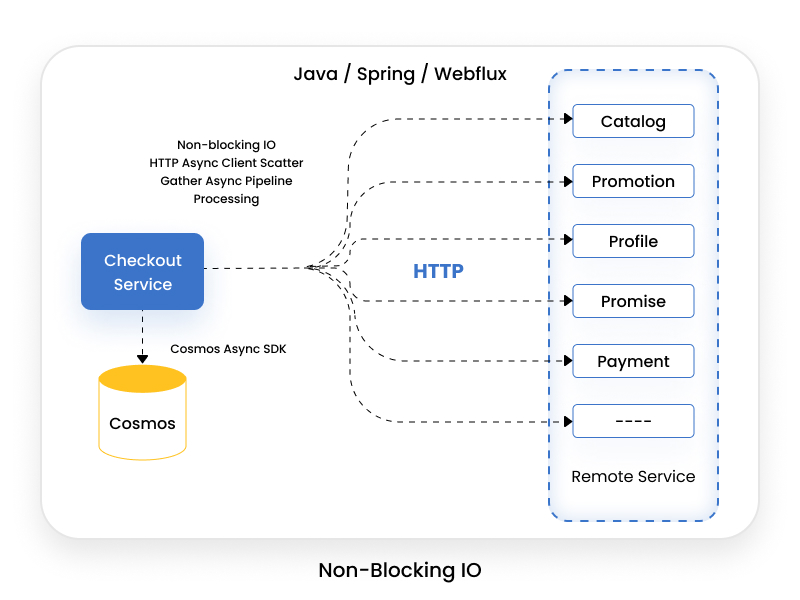Viewport: 800px width, 600px height.
Task: Select the placeholder dashes service box
Action: [633, 421]
